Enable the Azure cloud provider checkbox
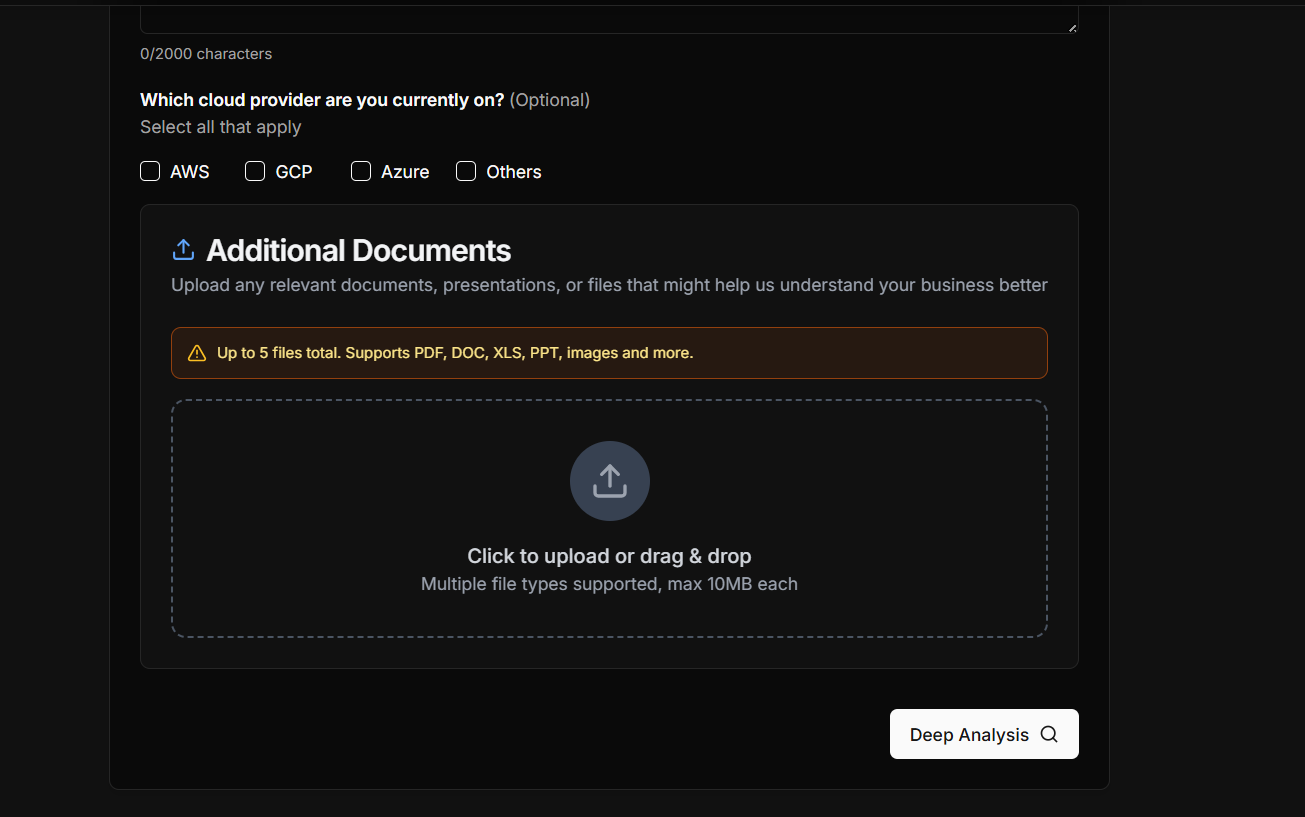 [x=361, y=171]
